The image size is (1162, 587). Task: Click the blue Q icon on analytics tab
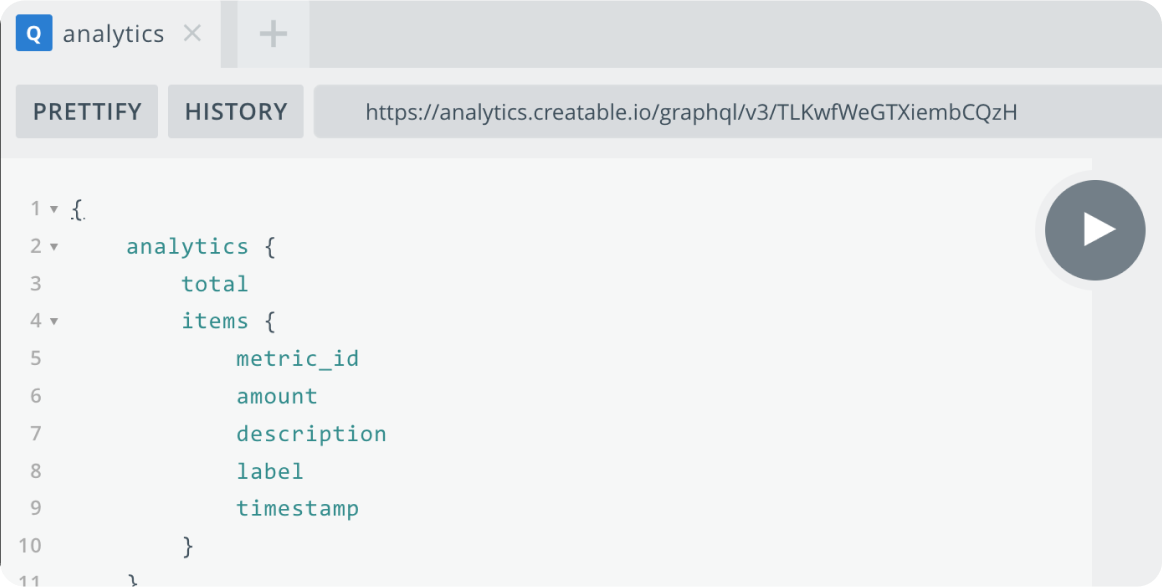[34, 33]
